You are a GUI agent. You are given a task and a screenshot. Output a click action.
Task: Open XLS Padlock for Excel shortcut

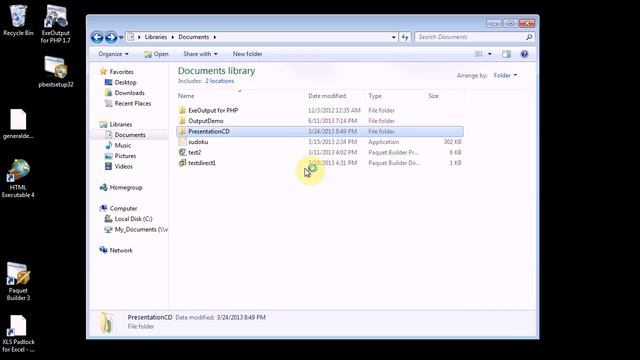pos(18,334)
